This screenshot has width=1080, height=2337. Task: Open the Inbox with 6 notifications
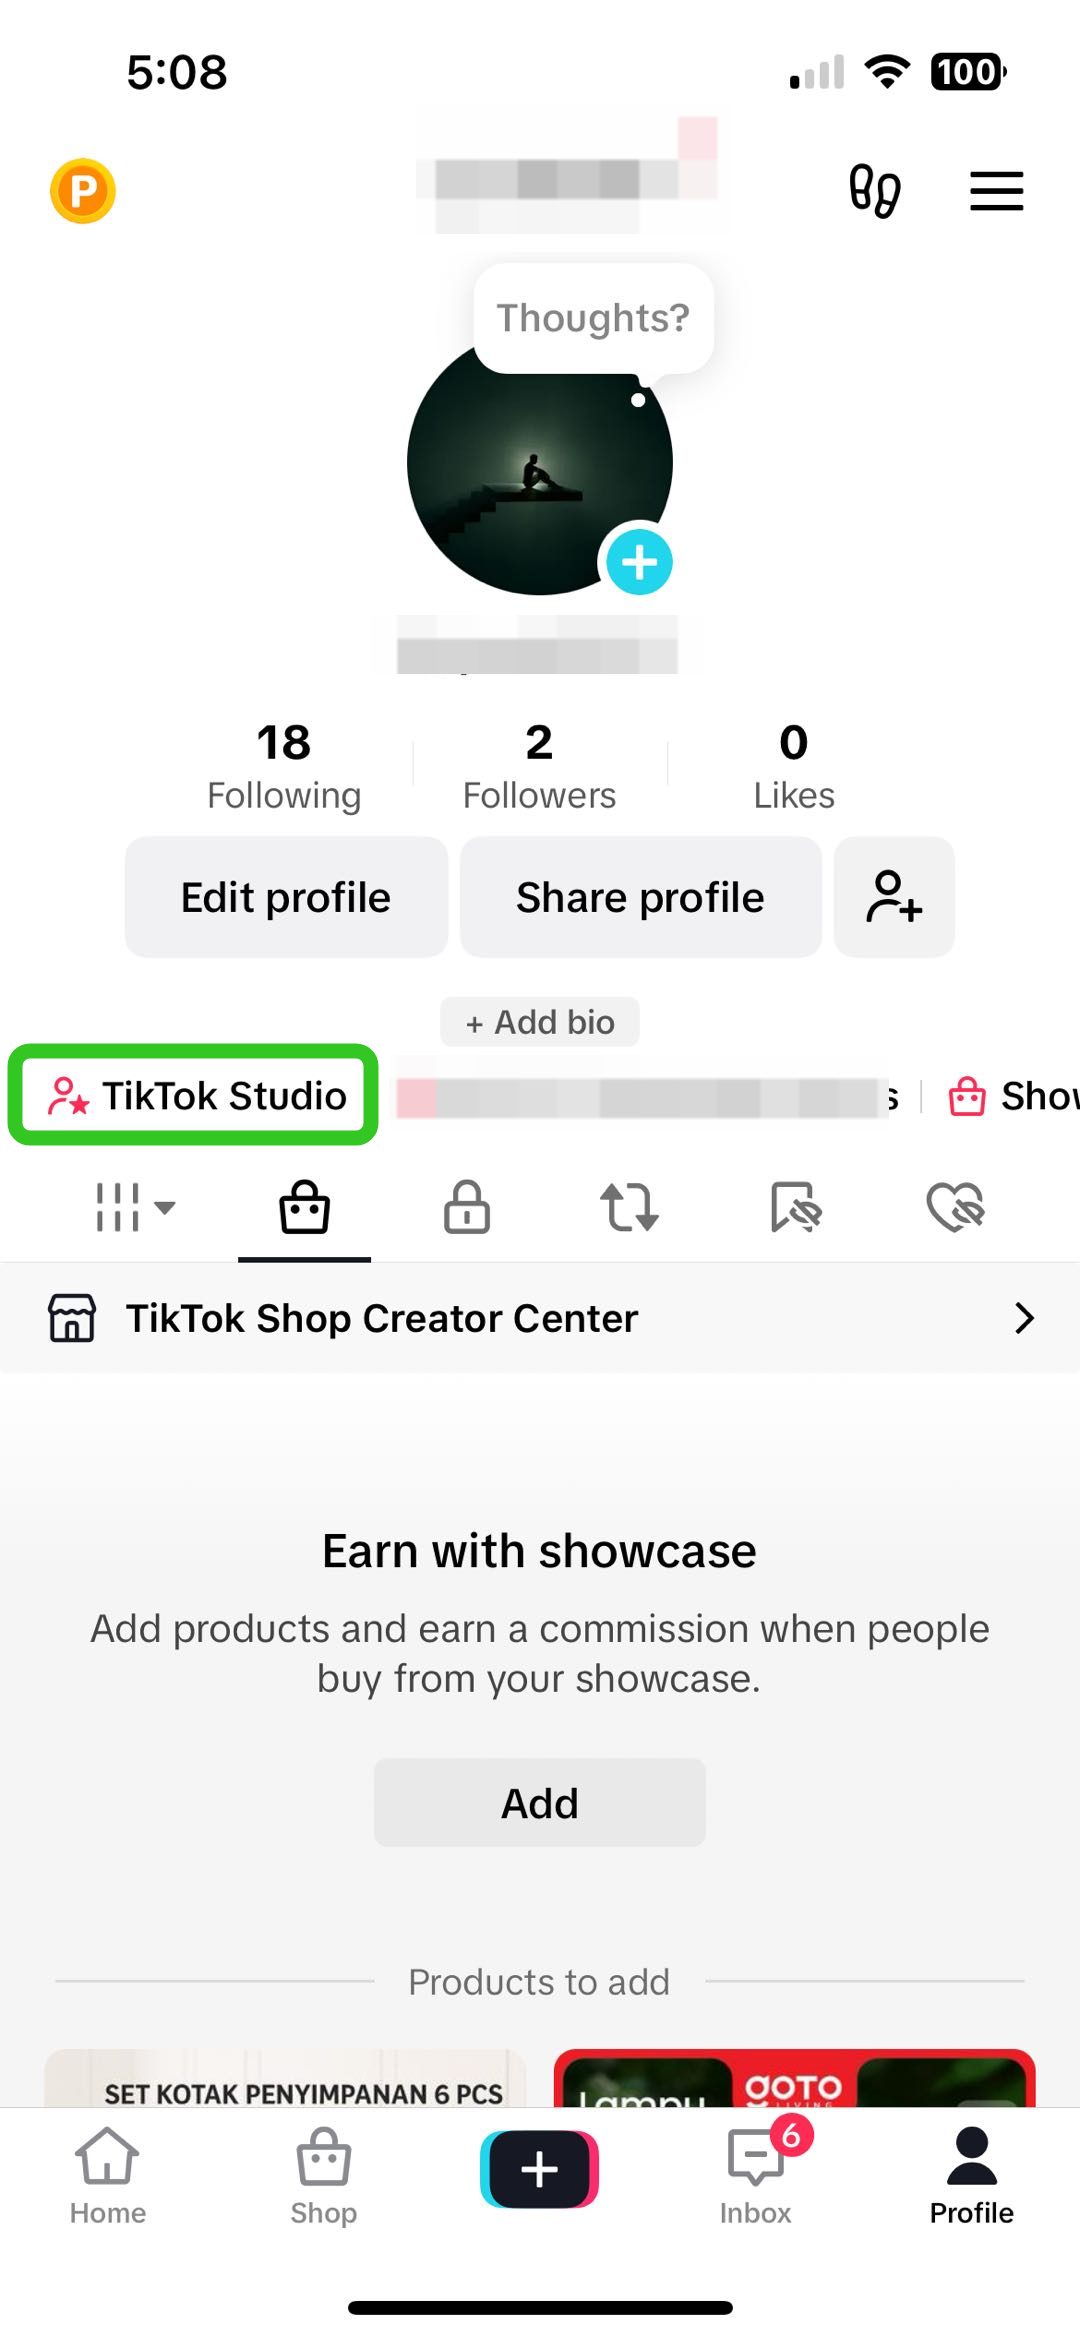tap(756, 2174)
